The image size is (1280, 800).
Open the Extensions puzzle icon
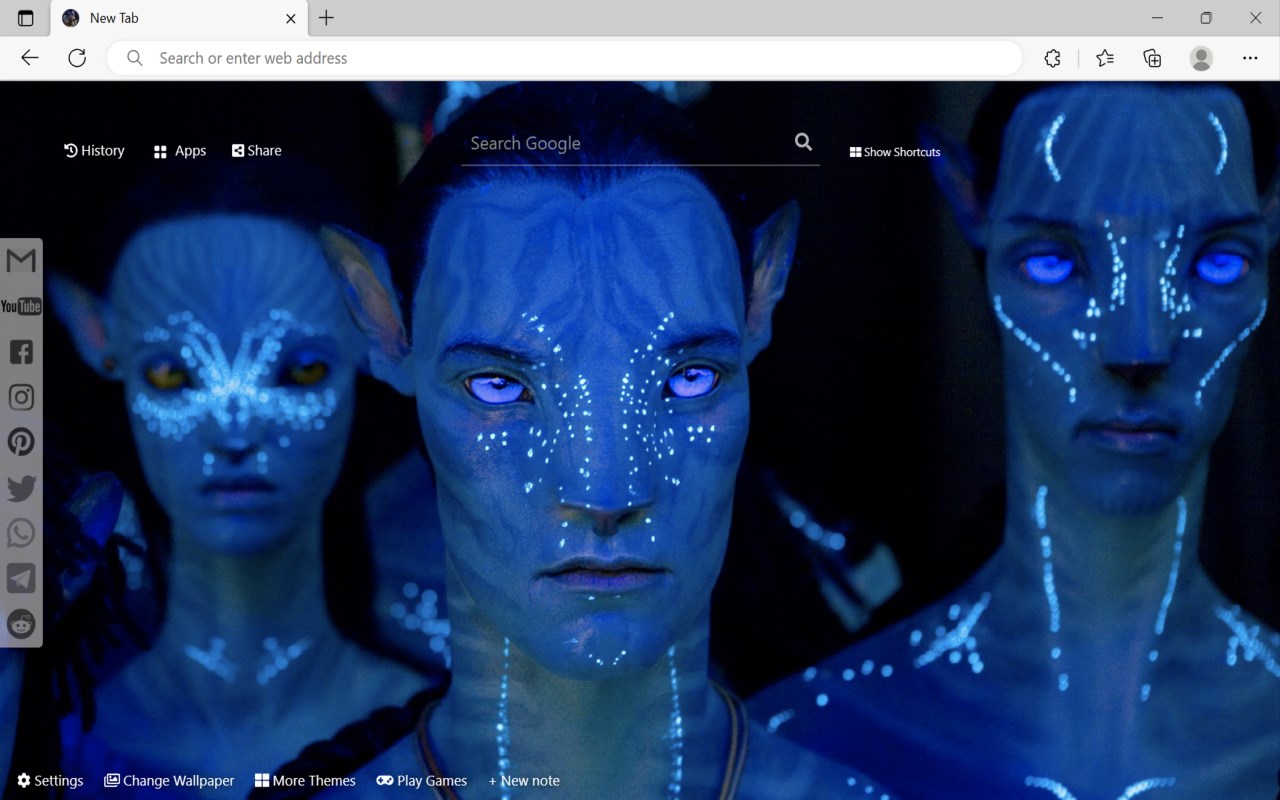(x=1052, y=58)
